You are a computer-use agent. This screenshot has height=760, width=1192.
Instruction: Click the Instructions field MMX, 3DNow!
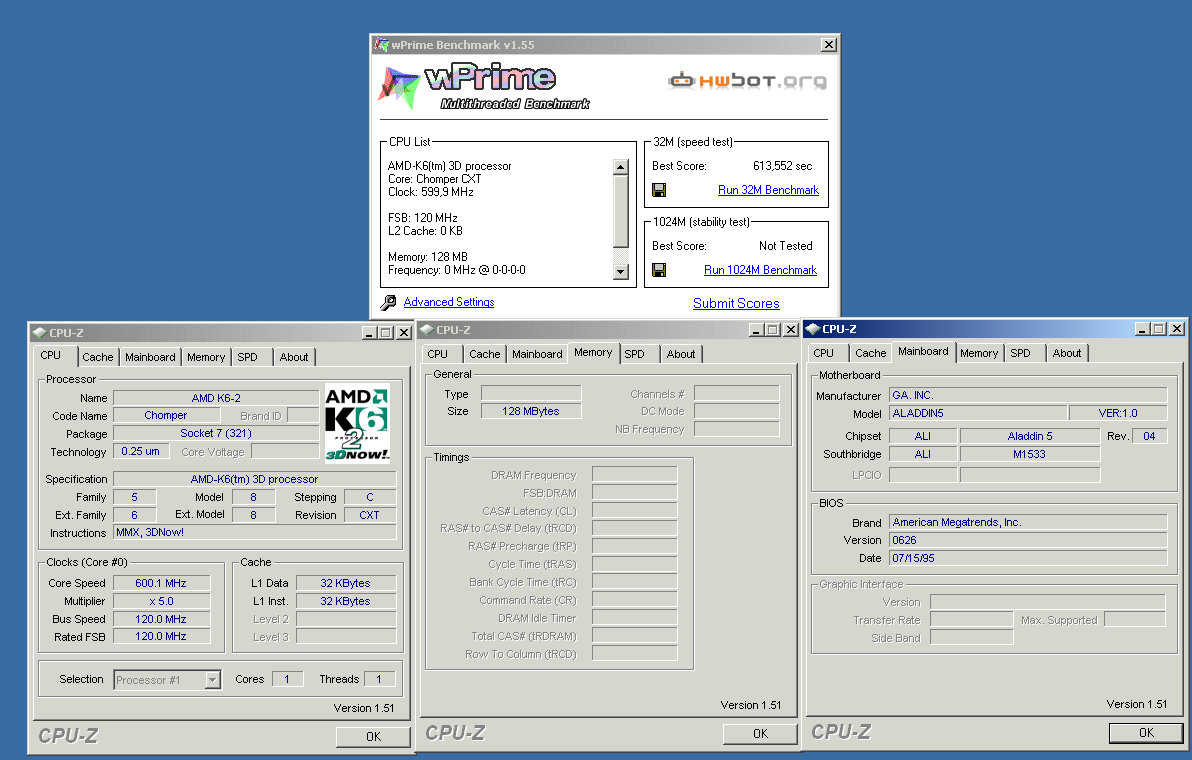coord(255,533)
